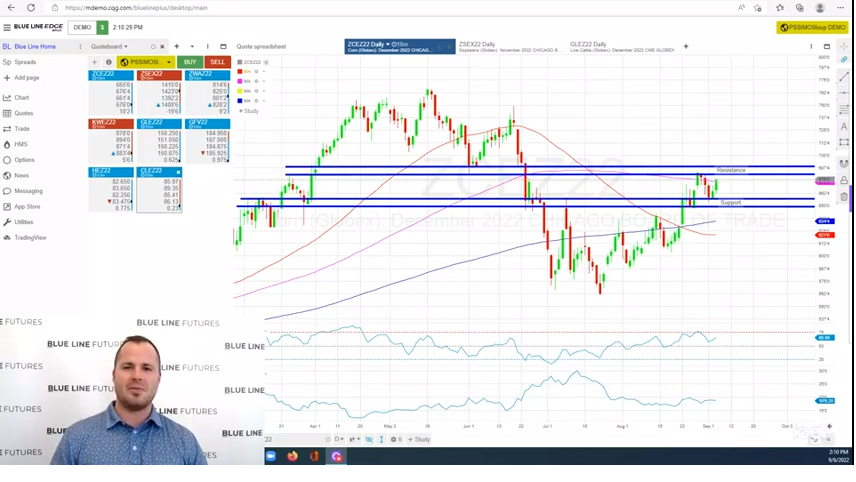856x482 pixels.
Task: Toggle the magnet snap tool
Action: (843, 163)
